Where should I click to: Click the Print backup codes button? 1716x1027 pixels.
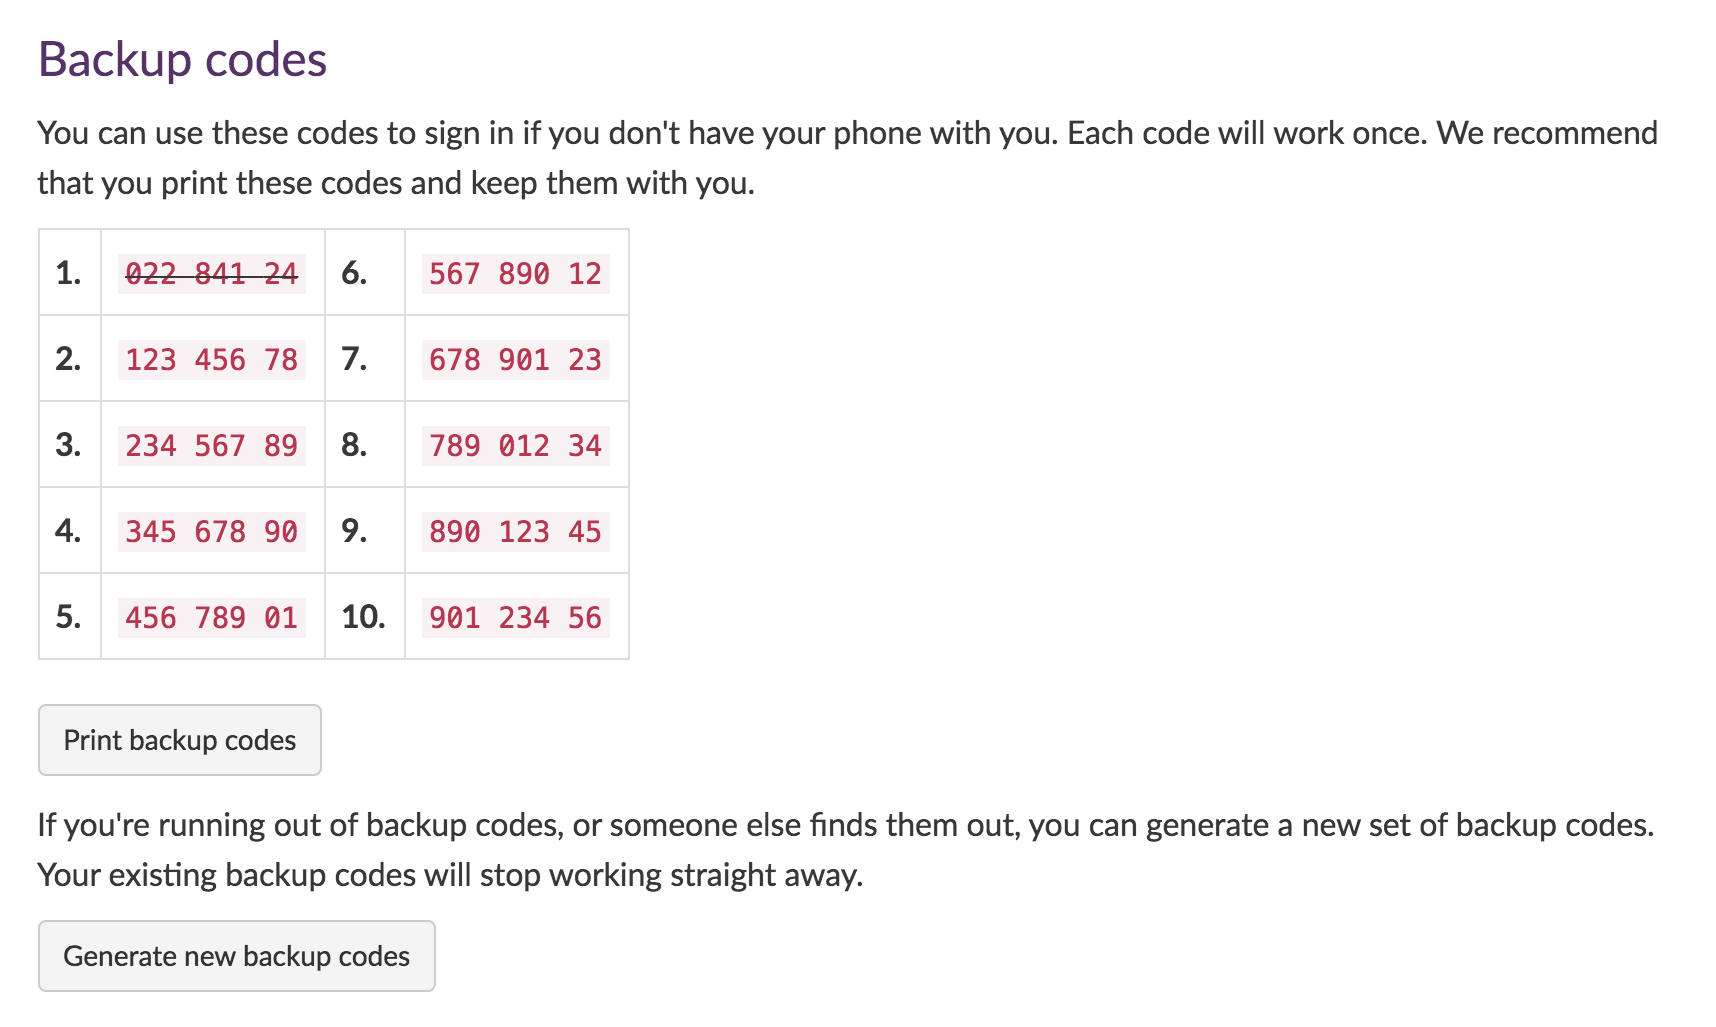(179, 740)
